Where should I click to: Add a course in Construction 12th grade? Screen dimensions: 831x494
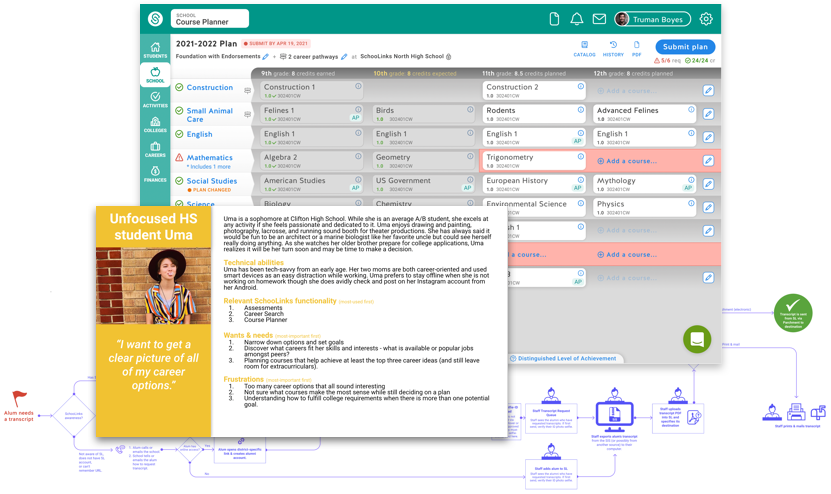click(x=627, y=91)
